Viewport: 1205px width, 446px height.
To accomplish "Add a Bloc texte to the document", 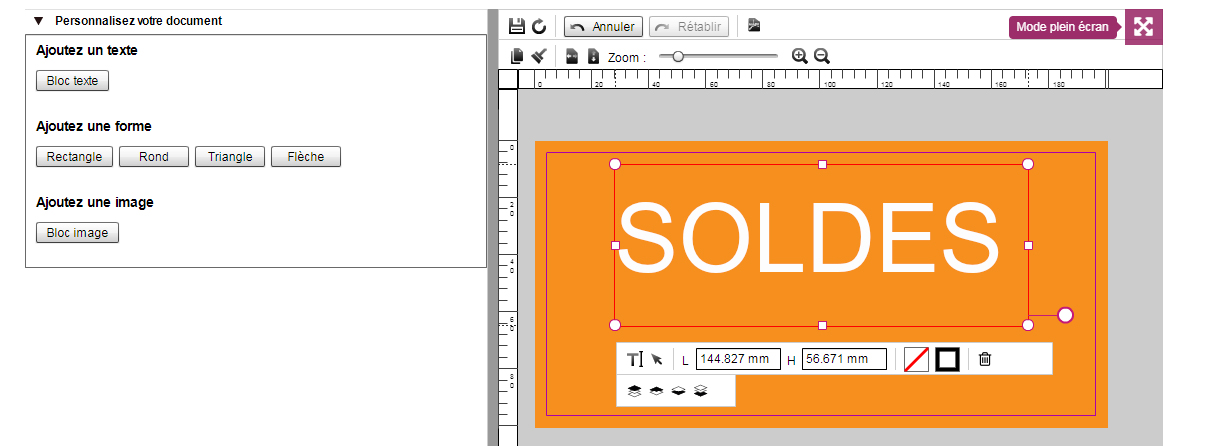I will tap(72, 81).
